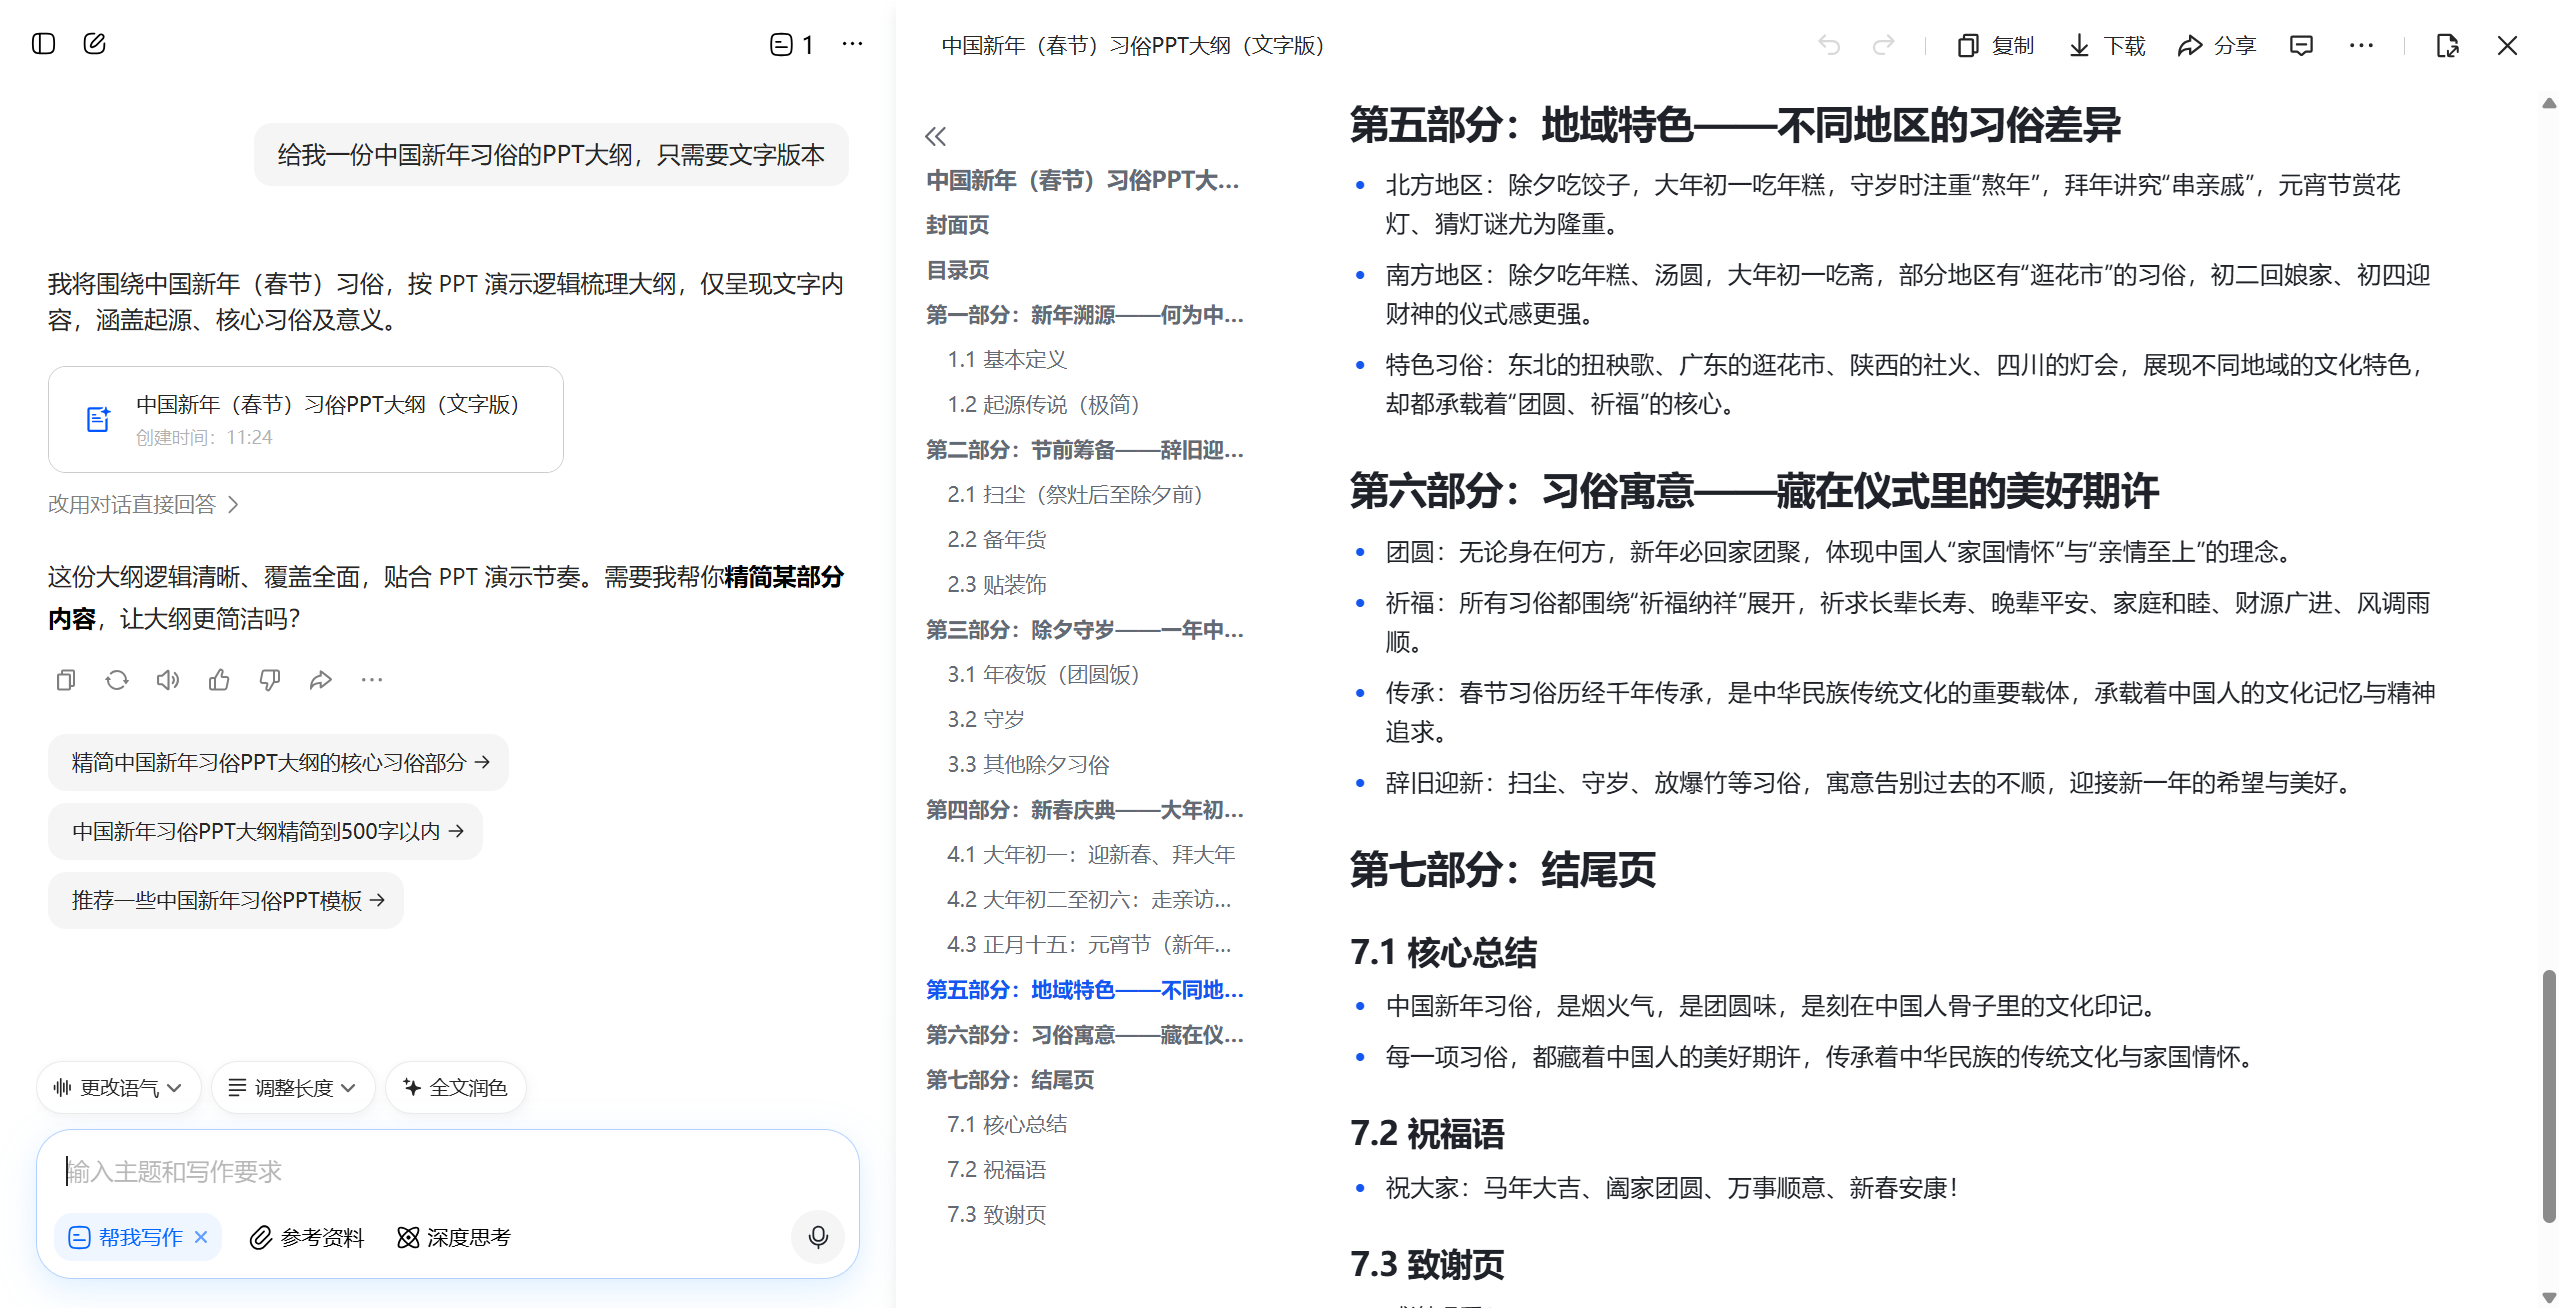Viewport: 2559px width, 1308px height.
Task: Toggle 深度思考 deep thinking mode
Action: pyautogui.click(x=454, y=1237)
